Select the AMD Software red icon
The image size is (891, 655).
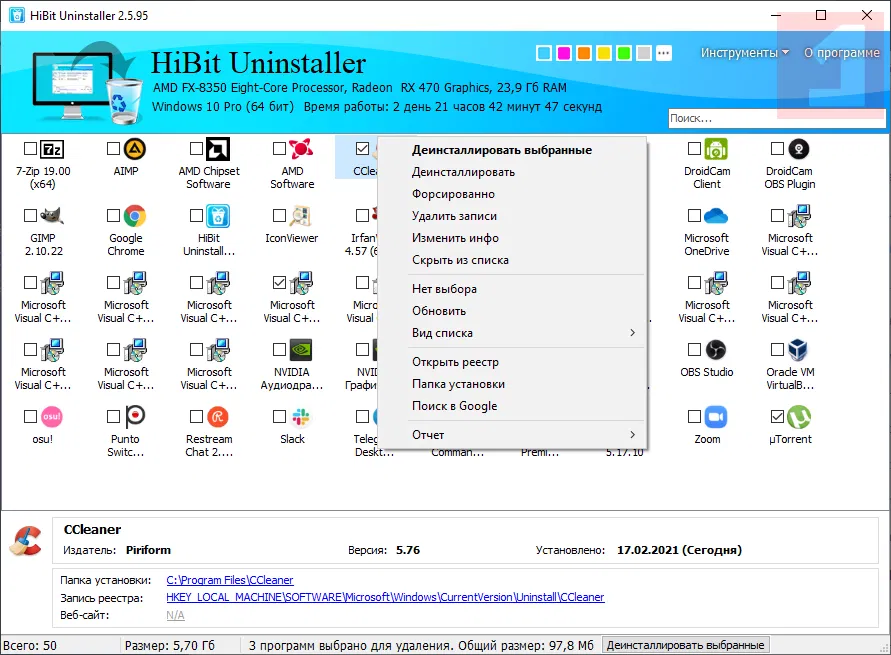[301, 149]
